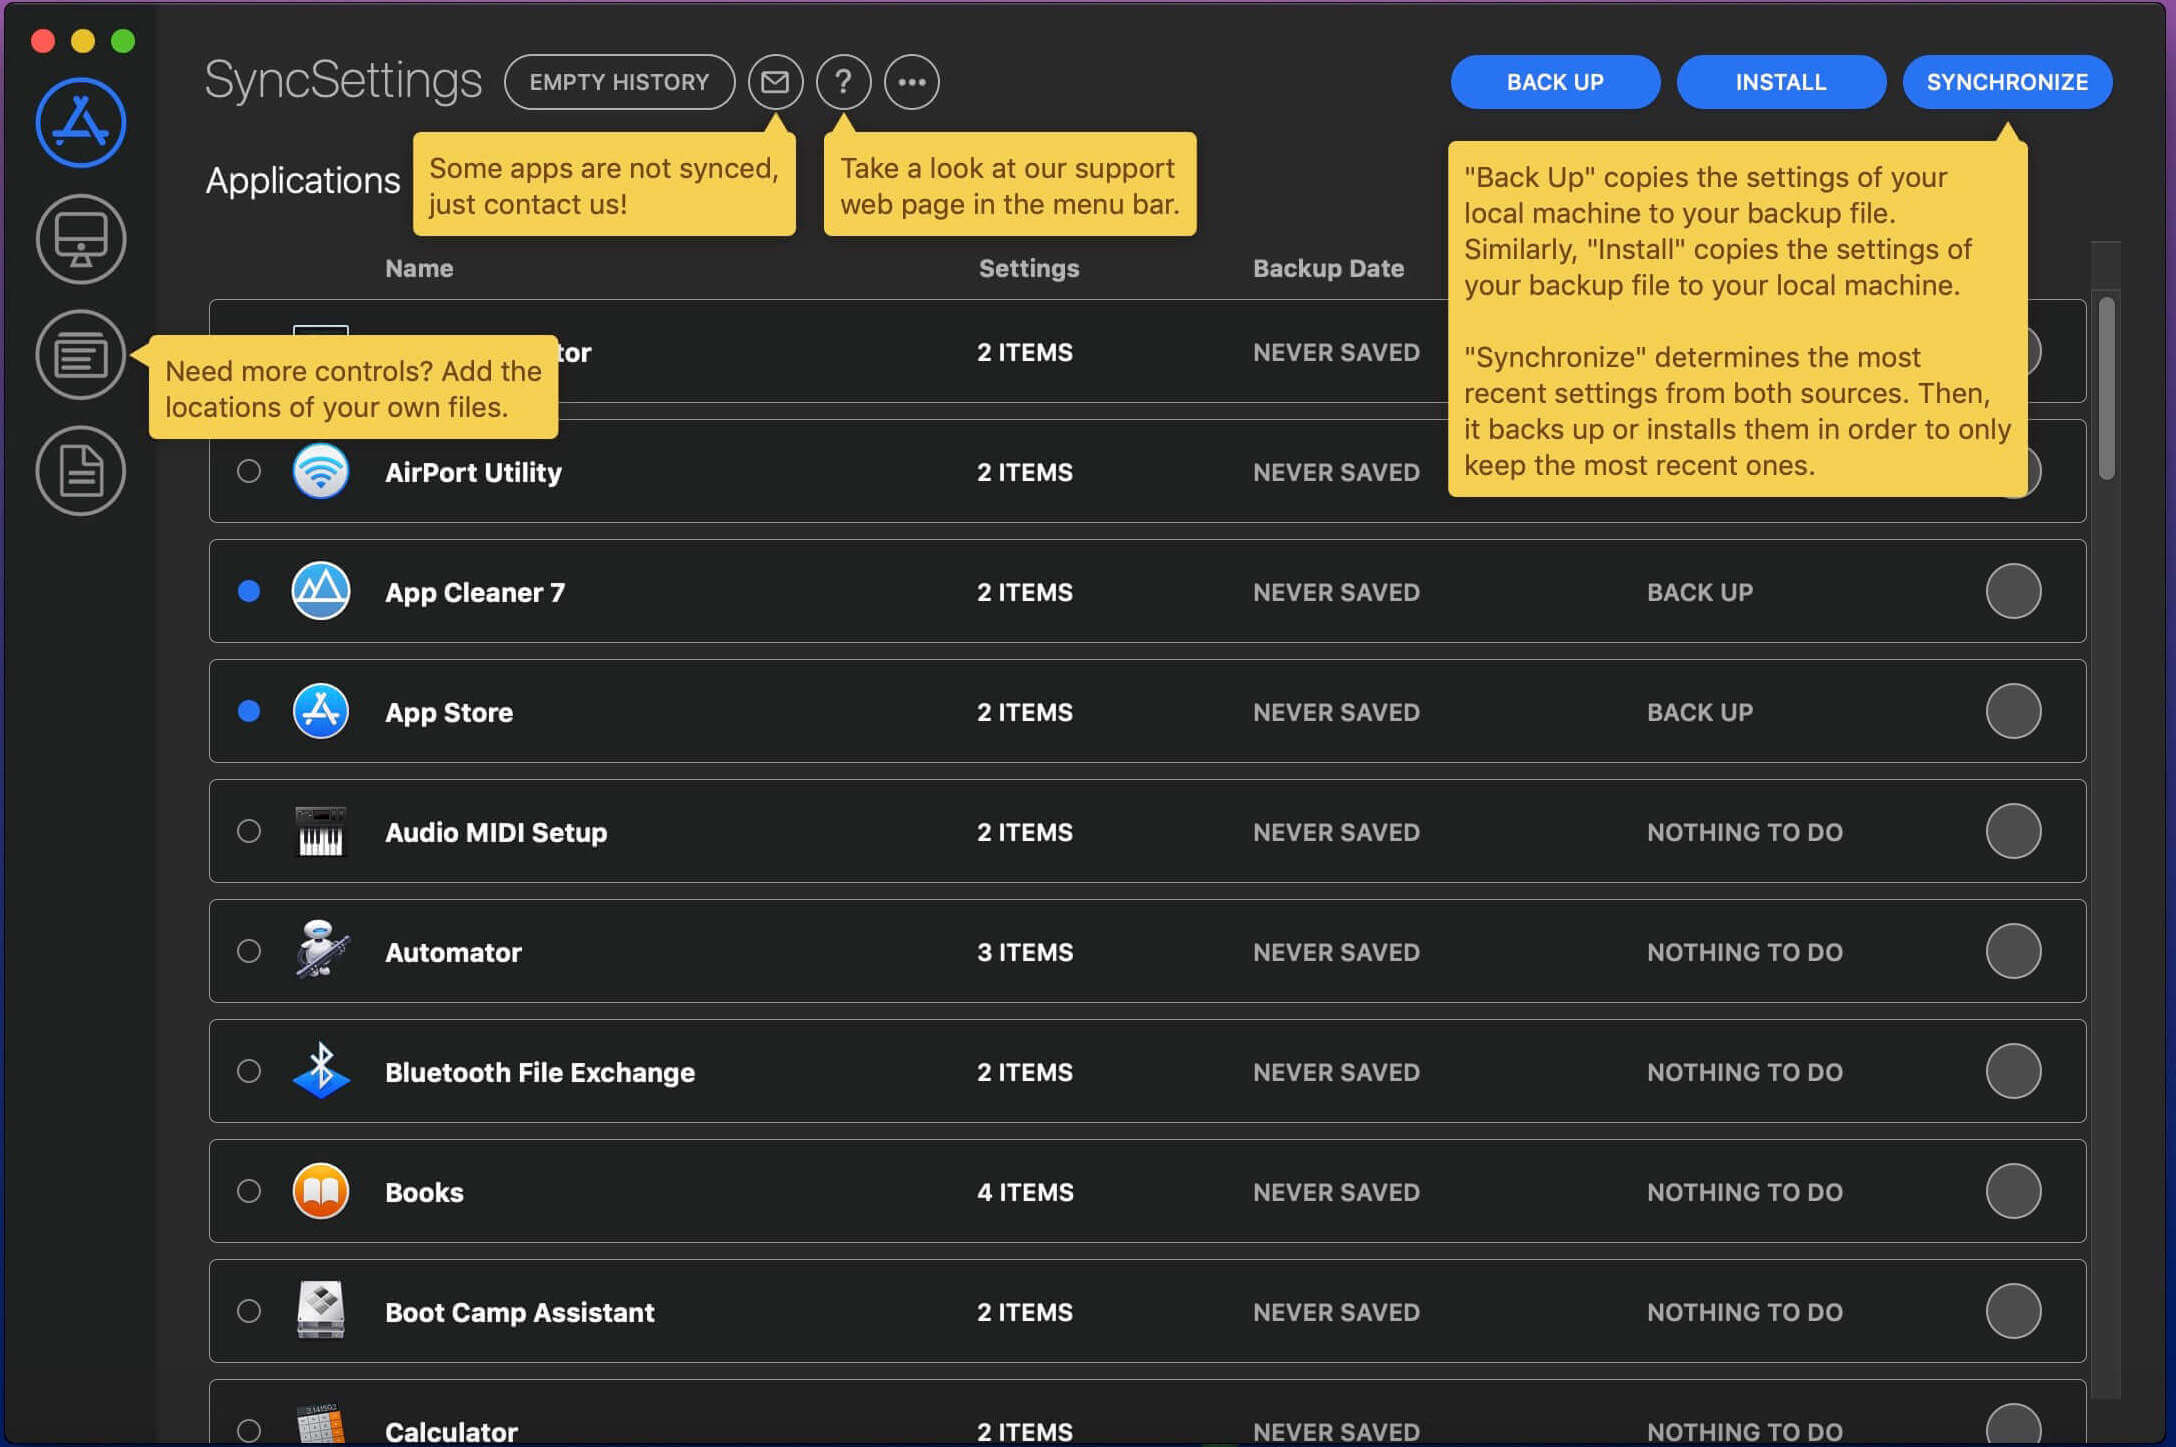
Task: Click the Applications heading
Action: (x=303, y=180)
